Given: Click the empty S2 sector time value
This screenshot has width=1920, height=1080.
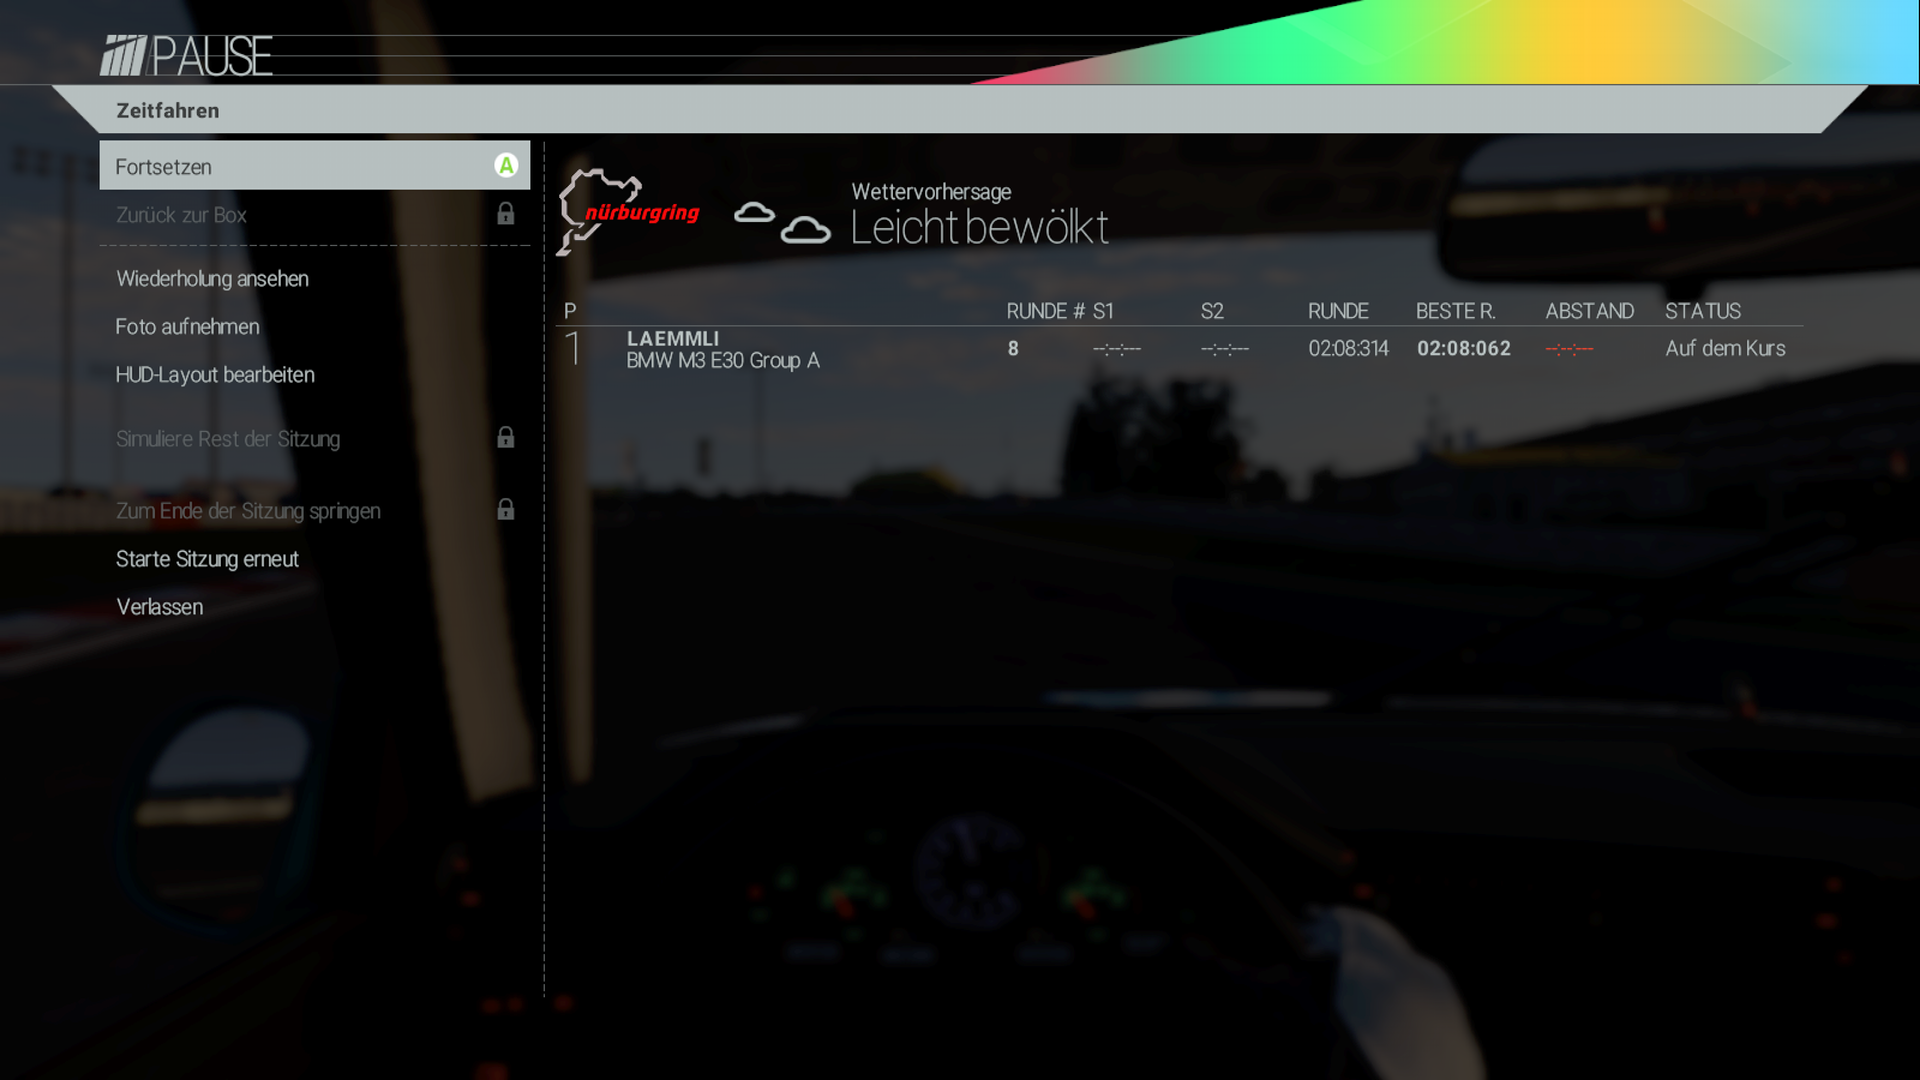Looking at the screenshot, I should (x=1225, y=349).
